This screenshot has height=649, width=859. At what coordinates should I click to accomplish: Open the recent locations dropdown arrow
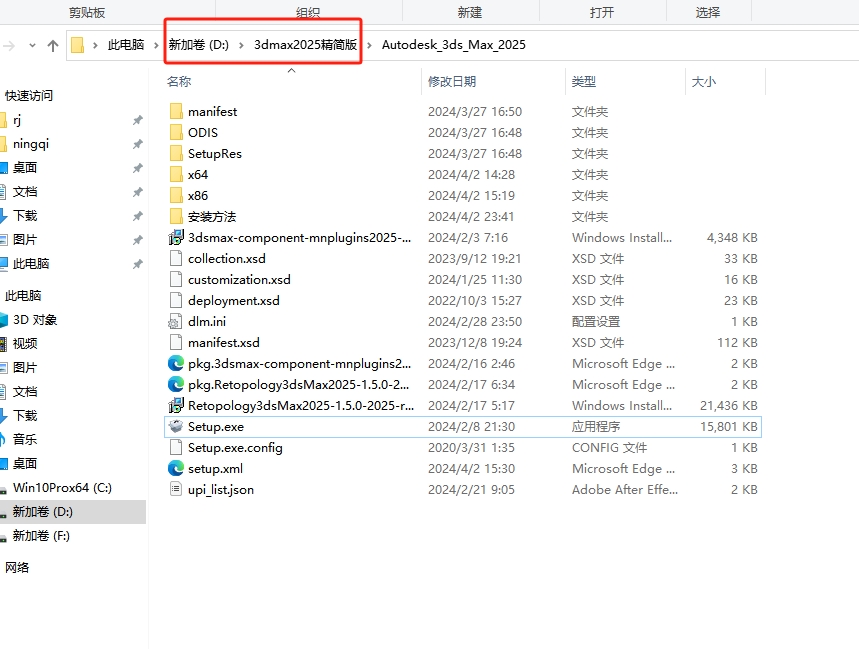(32, 45)
